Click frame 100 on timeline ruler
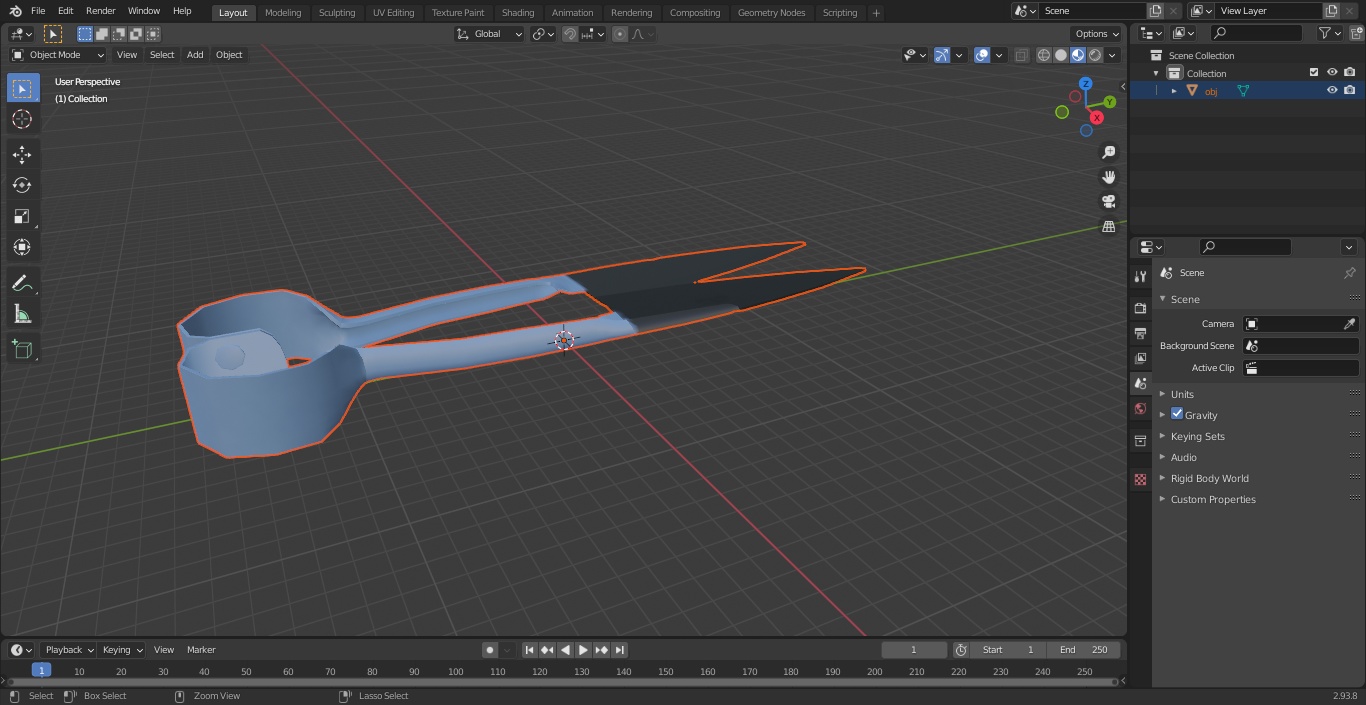The width and height of the screenshot is (1366, 705). point(455,672)
